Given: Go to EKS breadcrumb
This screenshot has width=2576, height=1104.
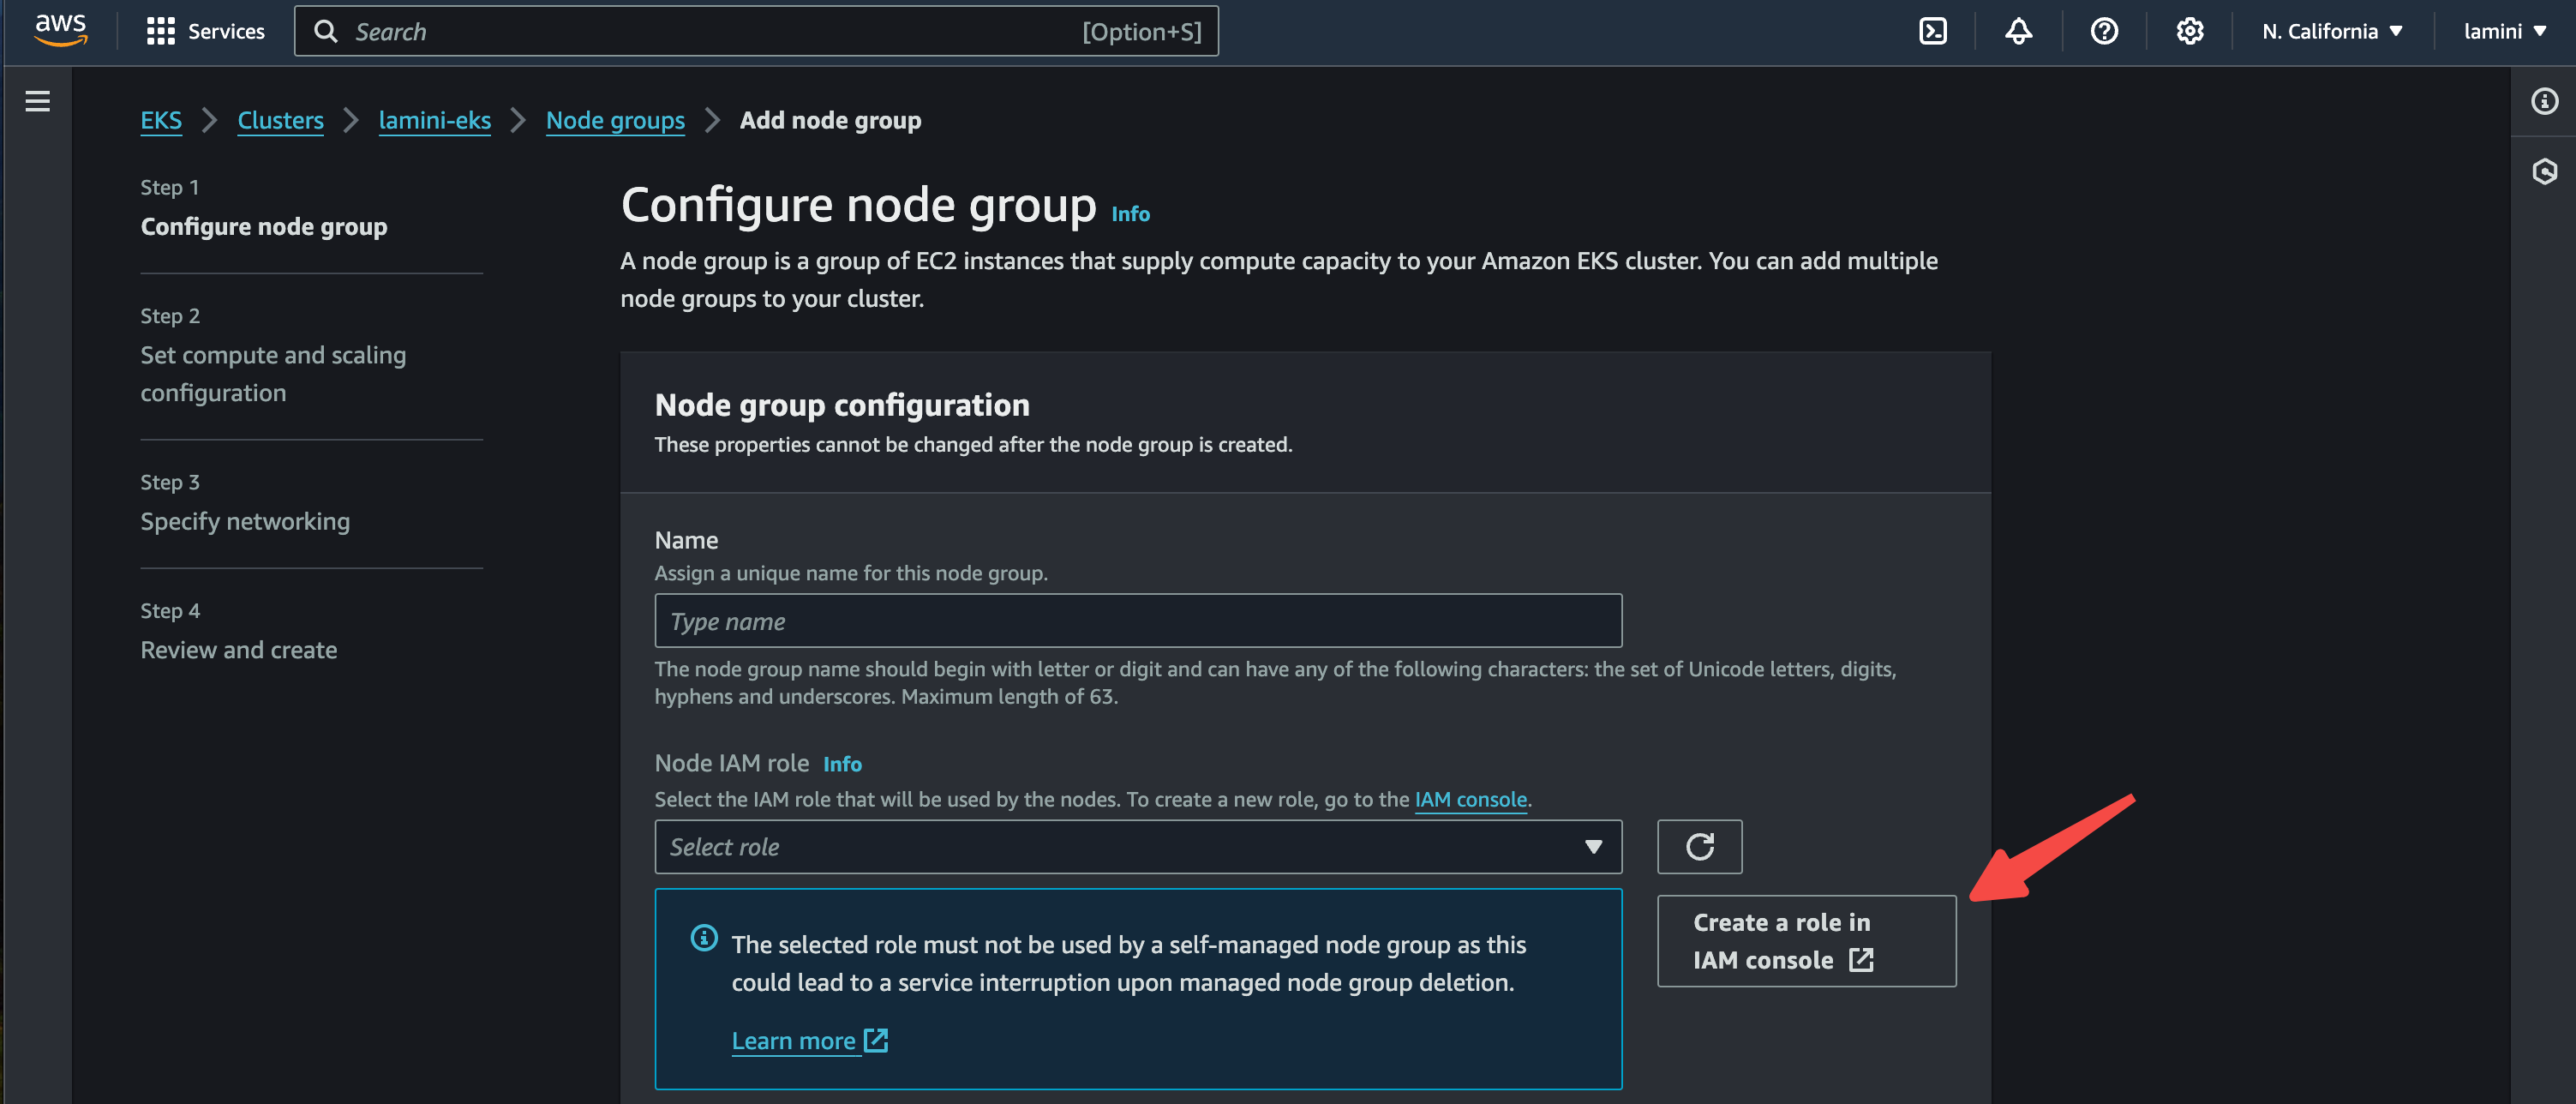Looking at the screenshot, I should point(161,120).
